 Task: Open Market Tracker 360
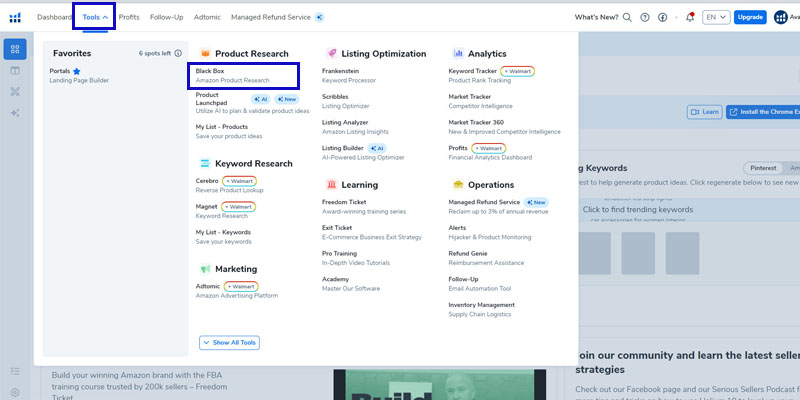click(x=504, y=127)
